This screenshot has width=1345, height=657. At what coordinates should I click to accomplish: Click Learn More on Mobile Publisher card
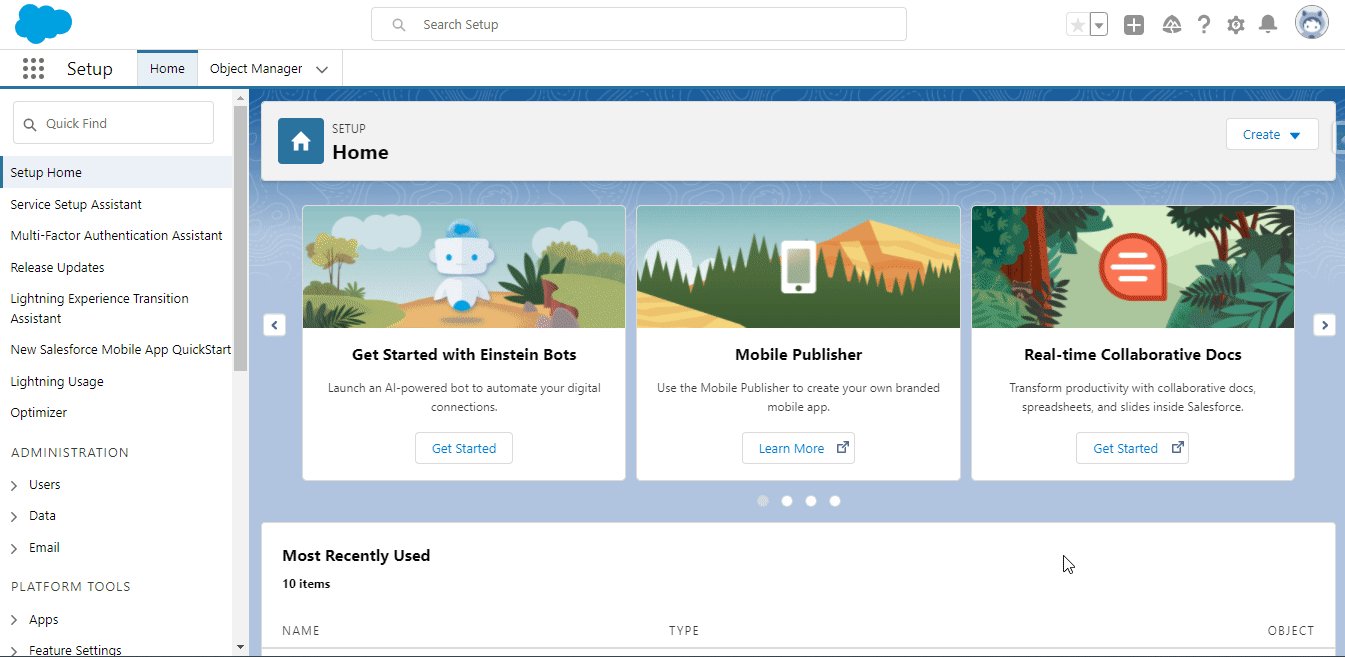798,448
